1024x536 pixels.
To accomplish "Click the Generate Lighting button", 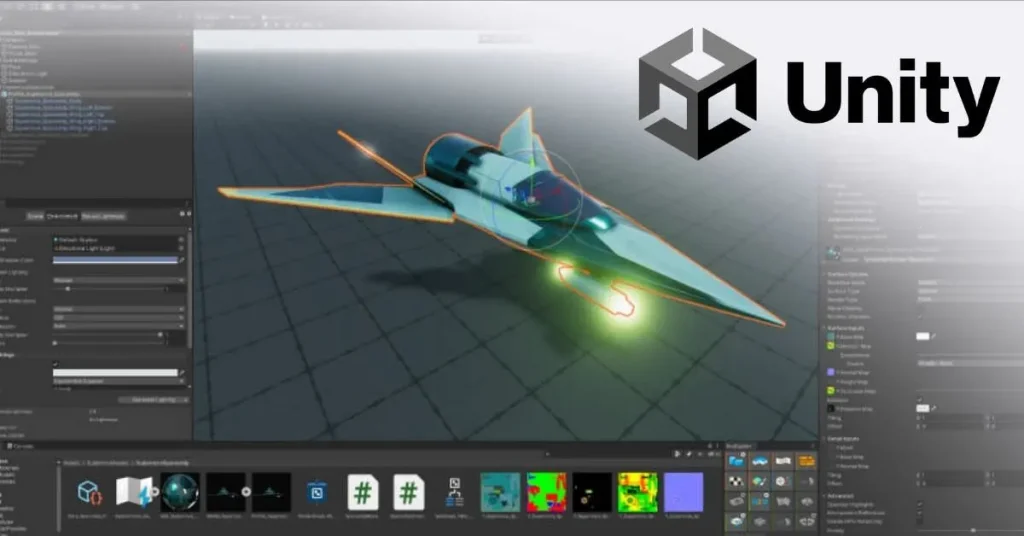I will tap(154, 400).
